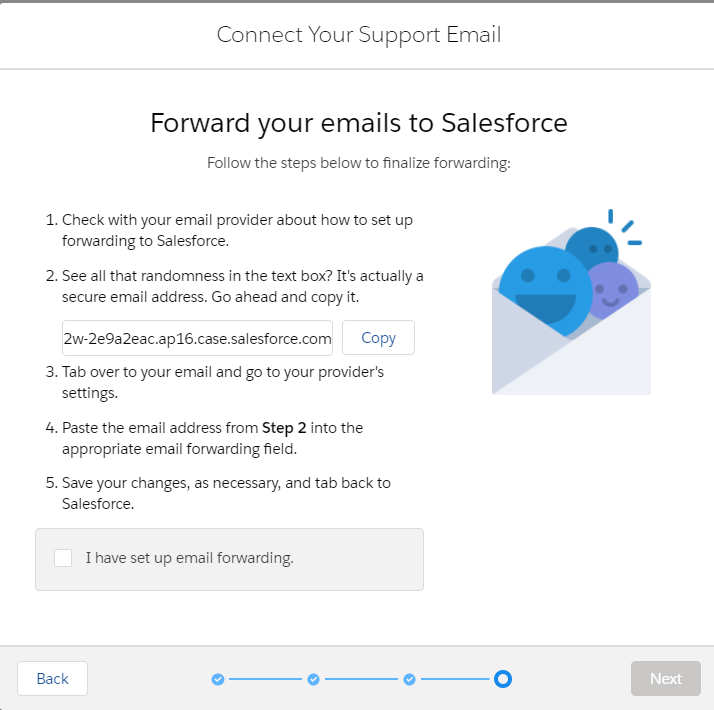Click the third completed step checkmark
Screen dimensions: 714x710
point(409,680)
